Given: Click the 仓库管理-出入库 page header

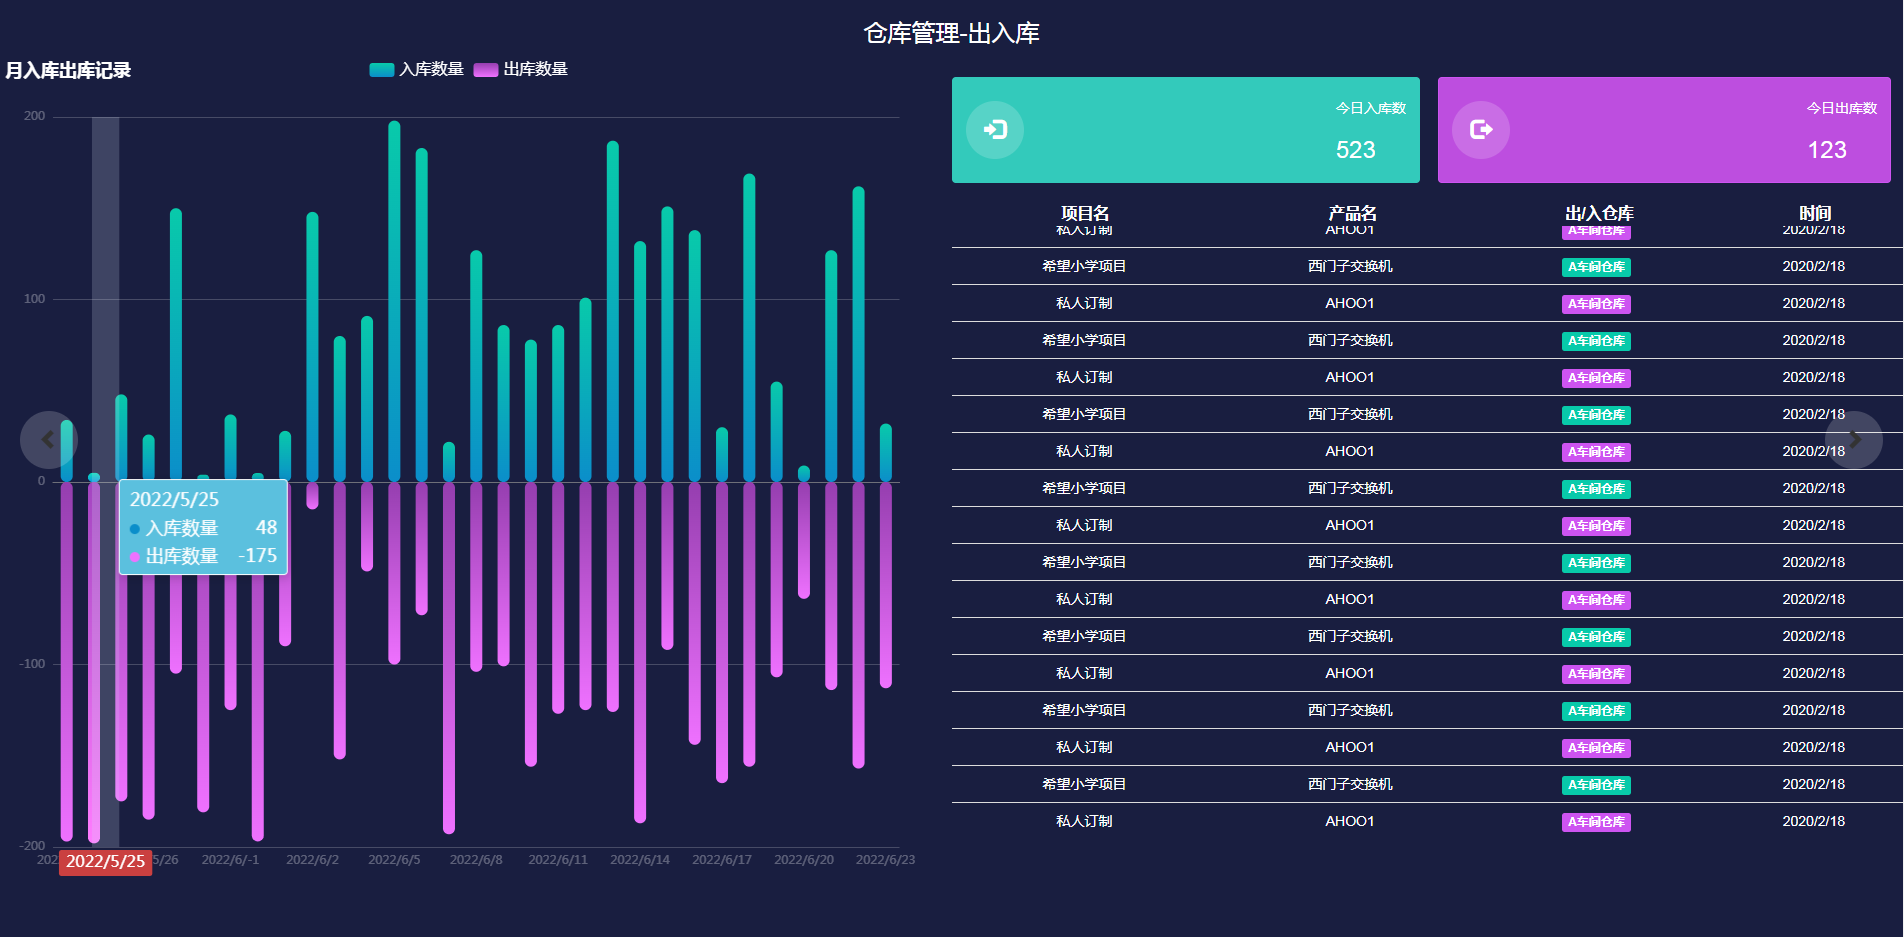Looking at the screenshot, I should (x=951, y=32).
